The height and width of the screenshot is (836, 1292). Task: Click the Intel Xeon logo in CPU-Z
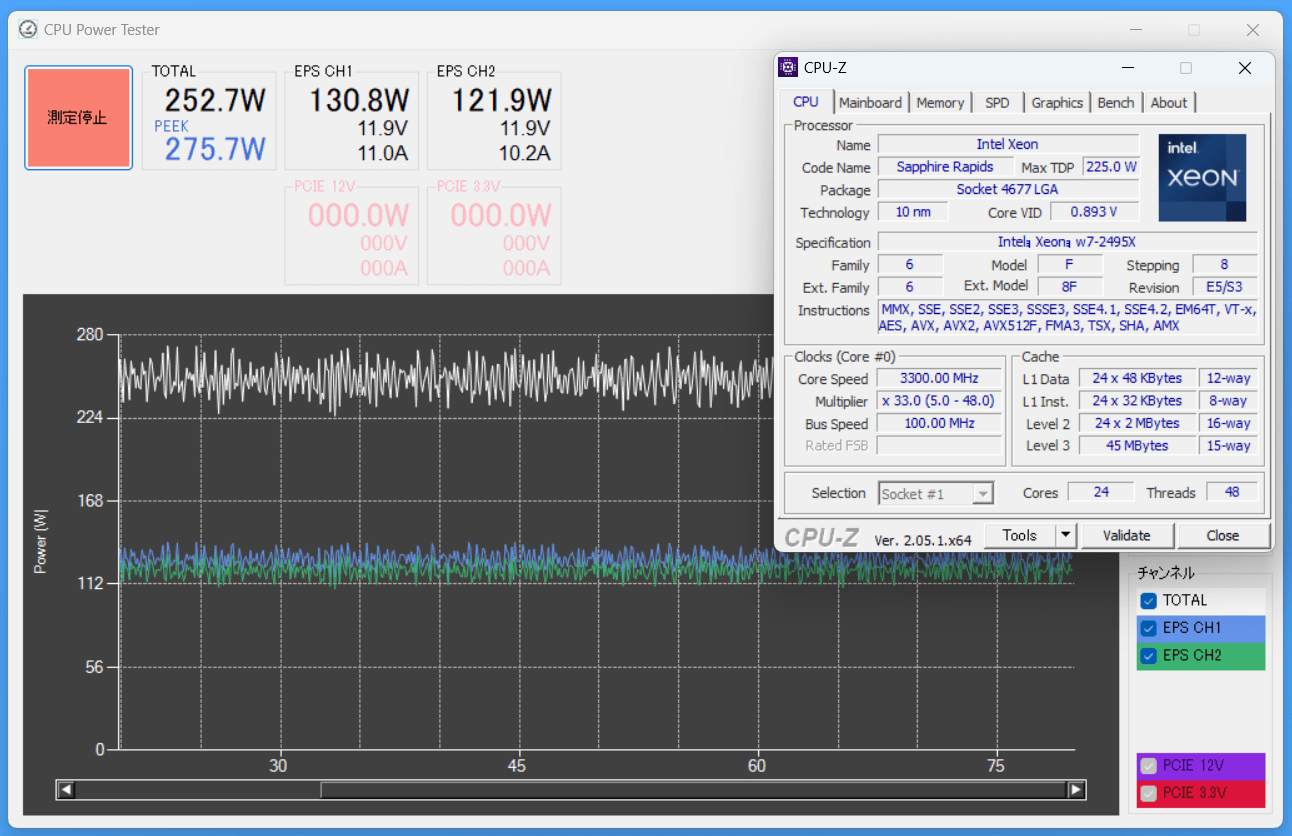1202,177
